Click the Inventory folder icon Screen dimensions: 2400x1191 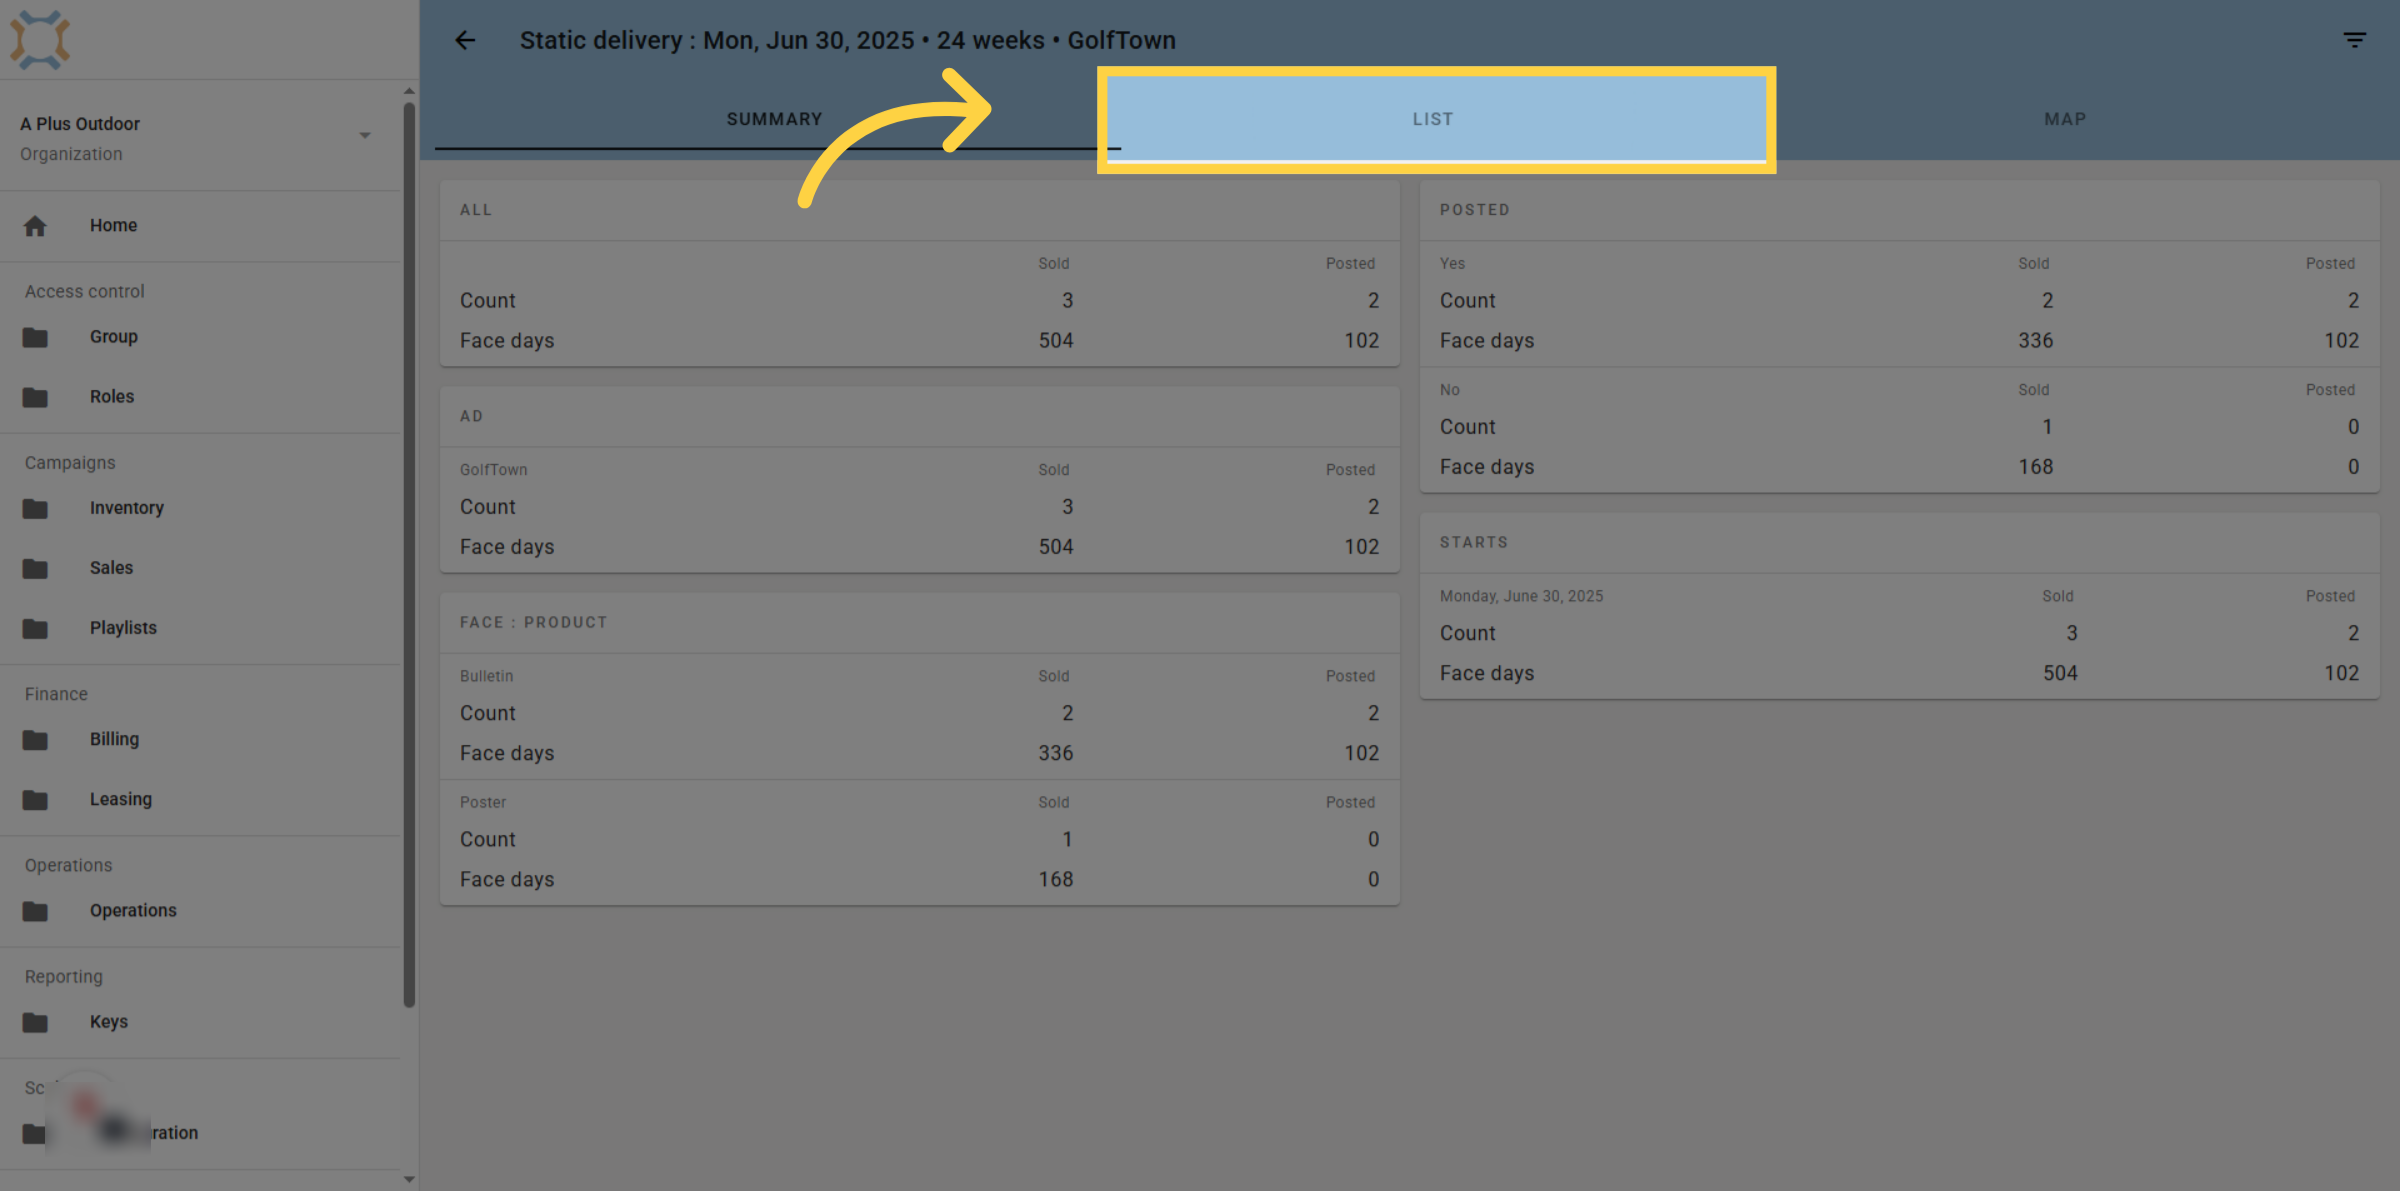(35, 509)
